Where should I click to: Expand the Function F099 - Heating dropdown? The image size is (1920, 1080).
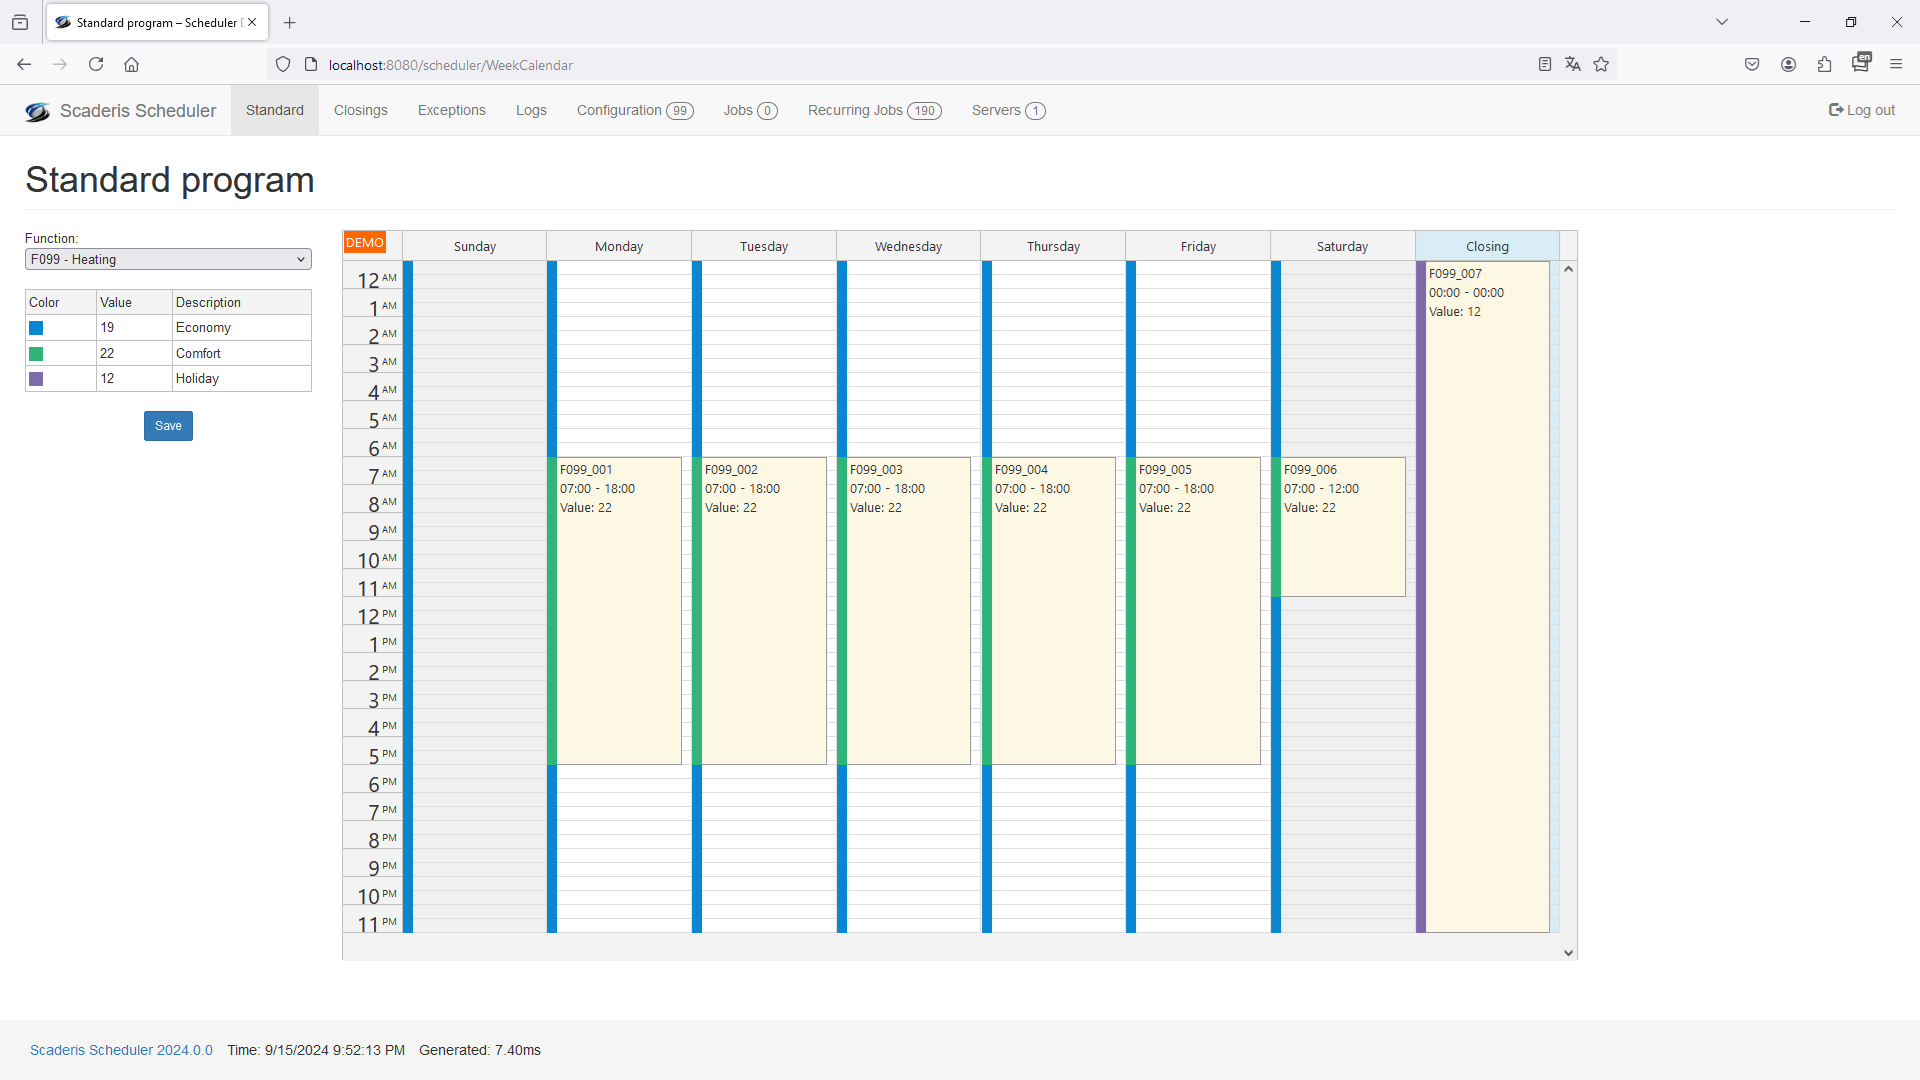[168, 260]
